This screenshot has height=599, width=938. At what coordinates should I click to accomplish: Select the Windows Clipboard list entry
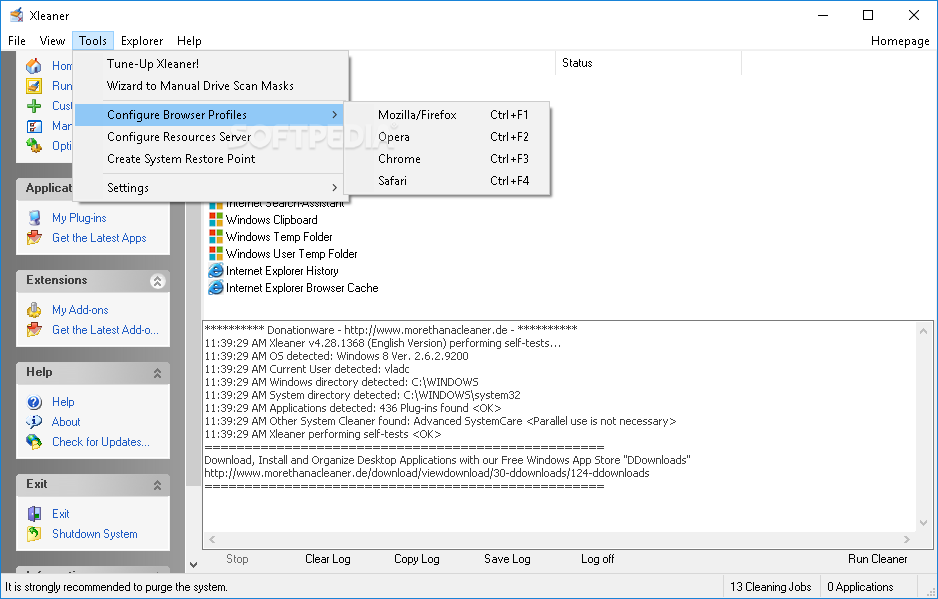tap(271, 220)
